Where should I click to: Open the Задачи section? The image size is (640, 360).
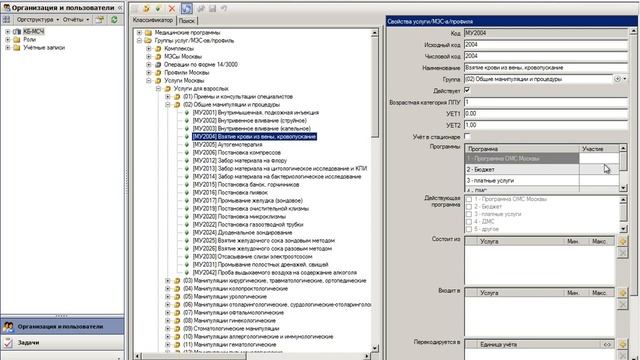[62, 342]
